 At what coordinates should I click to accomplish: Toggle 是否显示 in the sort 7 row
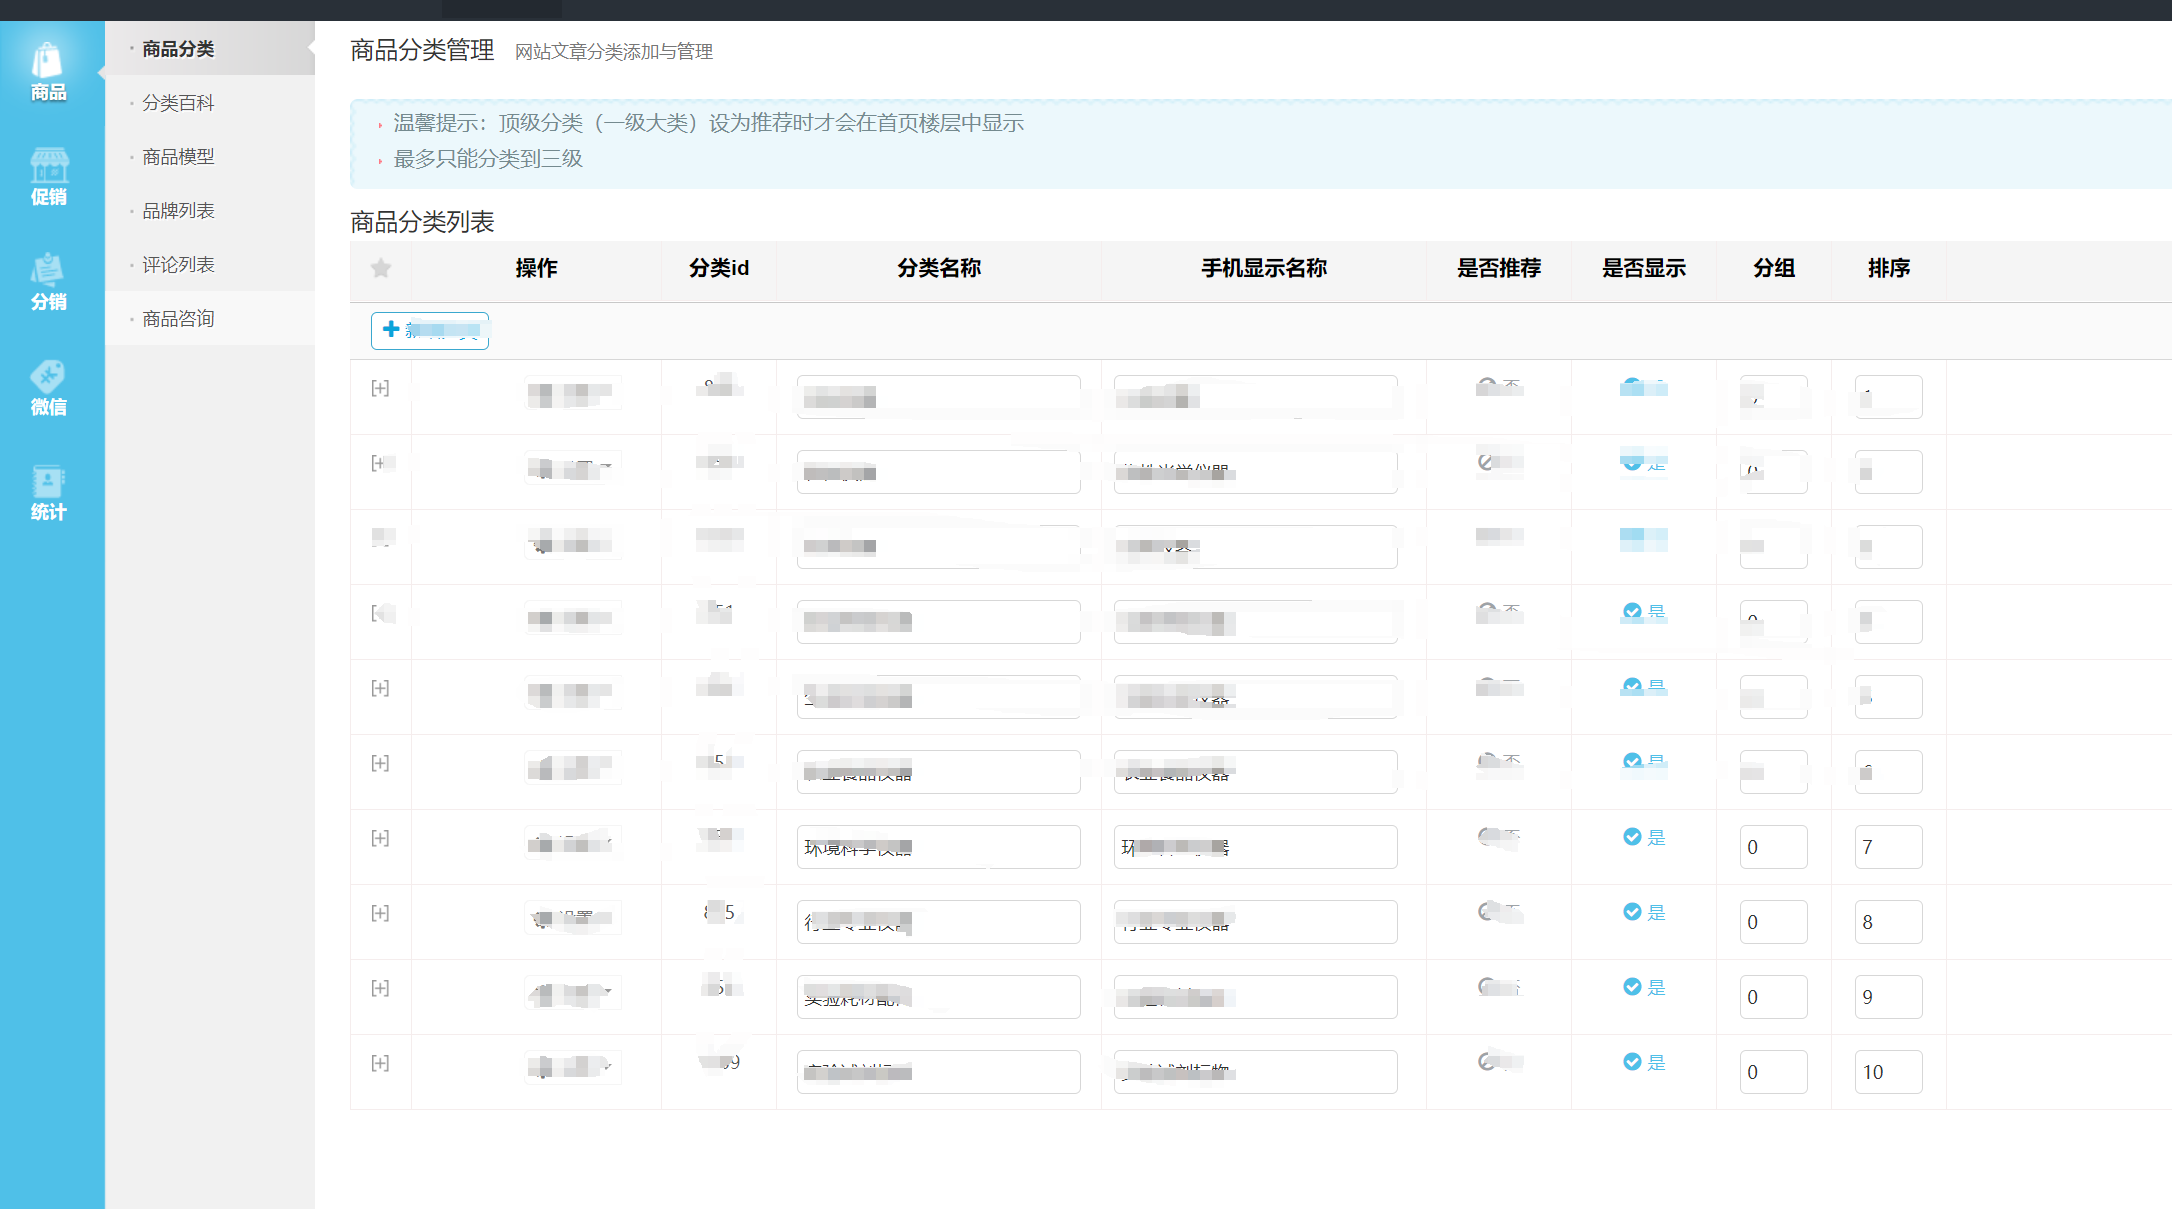click(1644, 837)
